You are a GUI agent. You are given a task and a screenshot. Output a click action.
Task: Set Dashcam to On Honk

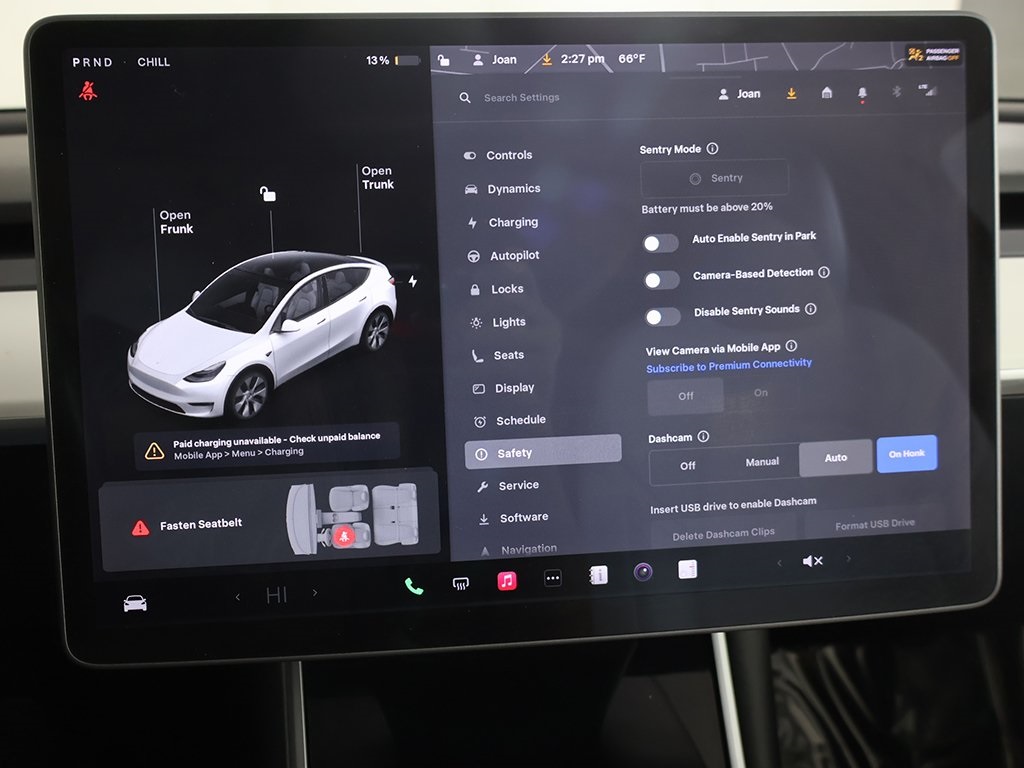point(905,453)
